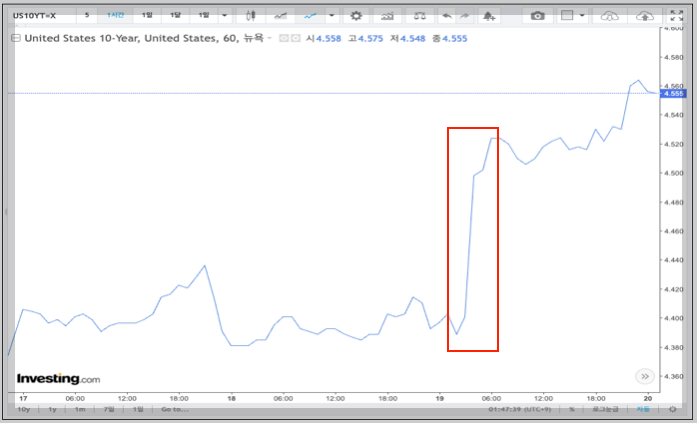The width and height of the screenshot is (697, 423).
Task: Add an alert with bell icon
Action: pos(489,16)
